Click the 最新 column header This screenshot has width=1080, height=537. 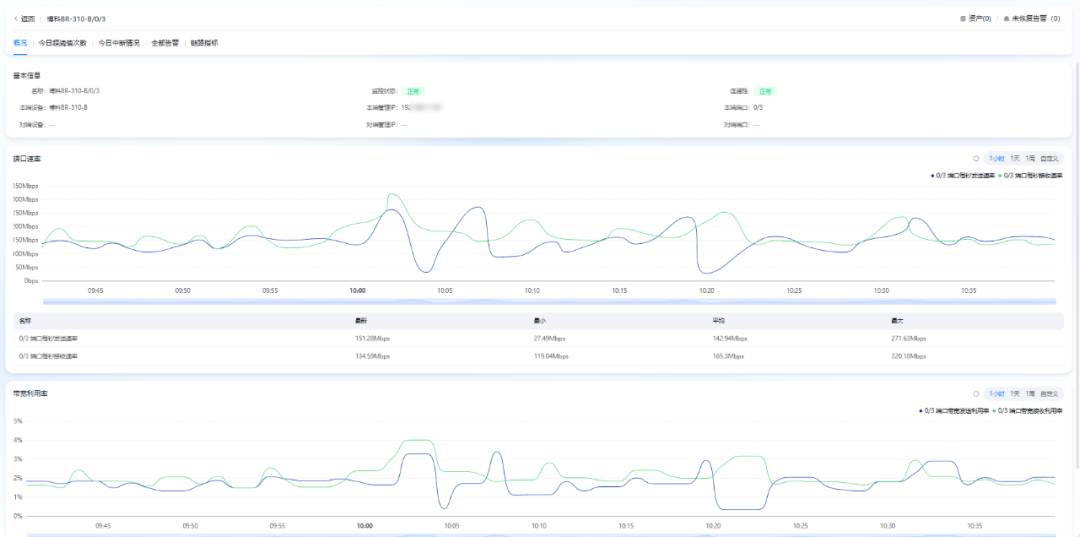tap(361, 321)
